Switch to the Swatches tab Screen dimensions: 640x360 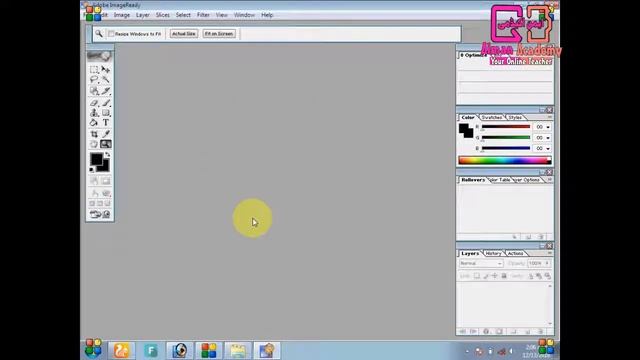click(491, 118)
